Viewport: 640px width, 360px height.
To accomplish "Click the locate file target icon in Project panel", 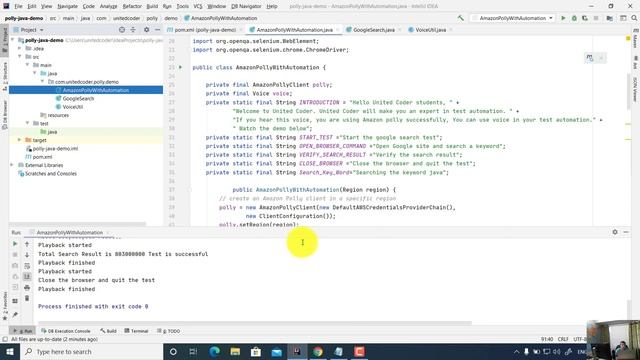I will (x=122, y=30).
